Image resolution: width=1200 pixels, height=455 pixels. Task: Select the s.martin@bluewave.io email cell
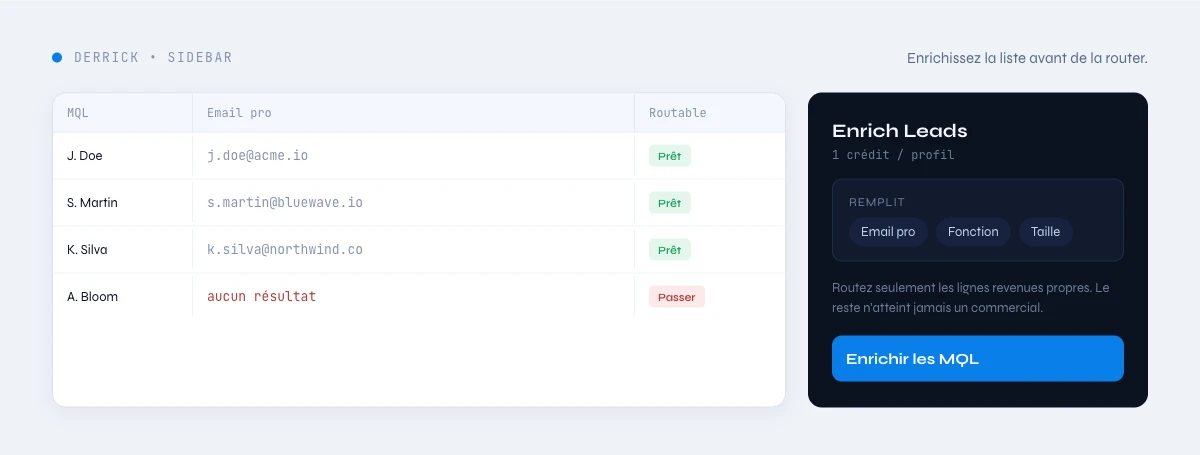[413, 203]
